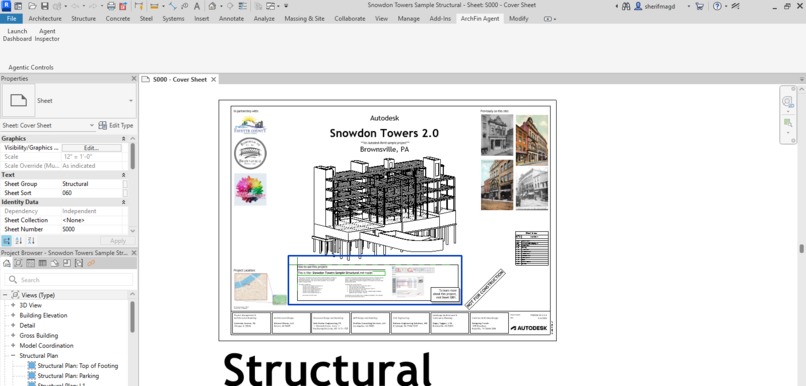Expand the 3D View tree node

pos(13,305)
